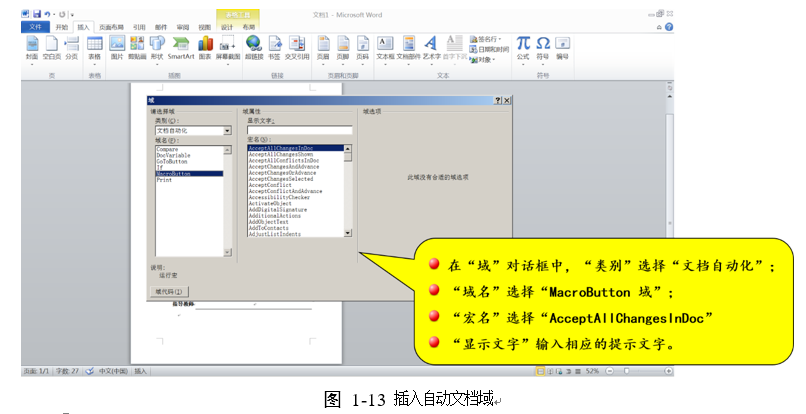Click macro list scrollbar down arrow
The image size is (806, 414).
[348, 233]
